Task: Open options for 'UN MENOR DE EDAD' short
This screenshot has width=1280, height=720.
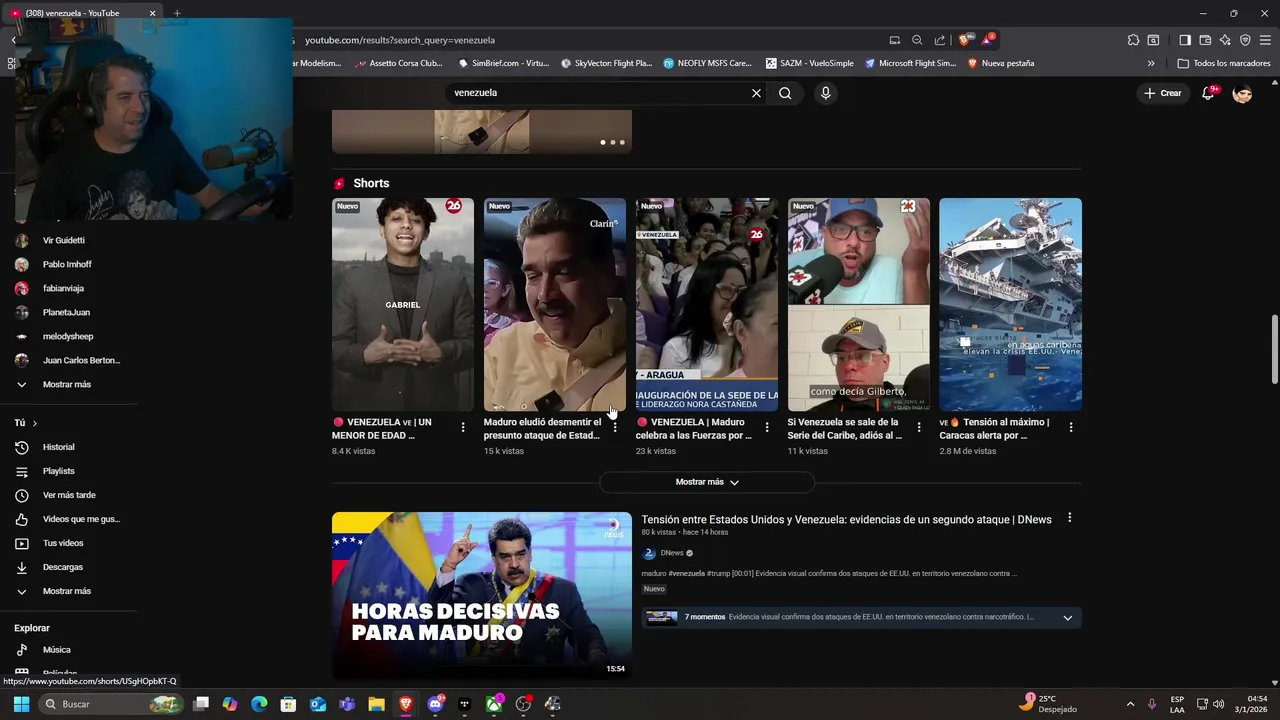Action: pyautogui.click(x=463, y=427)
